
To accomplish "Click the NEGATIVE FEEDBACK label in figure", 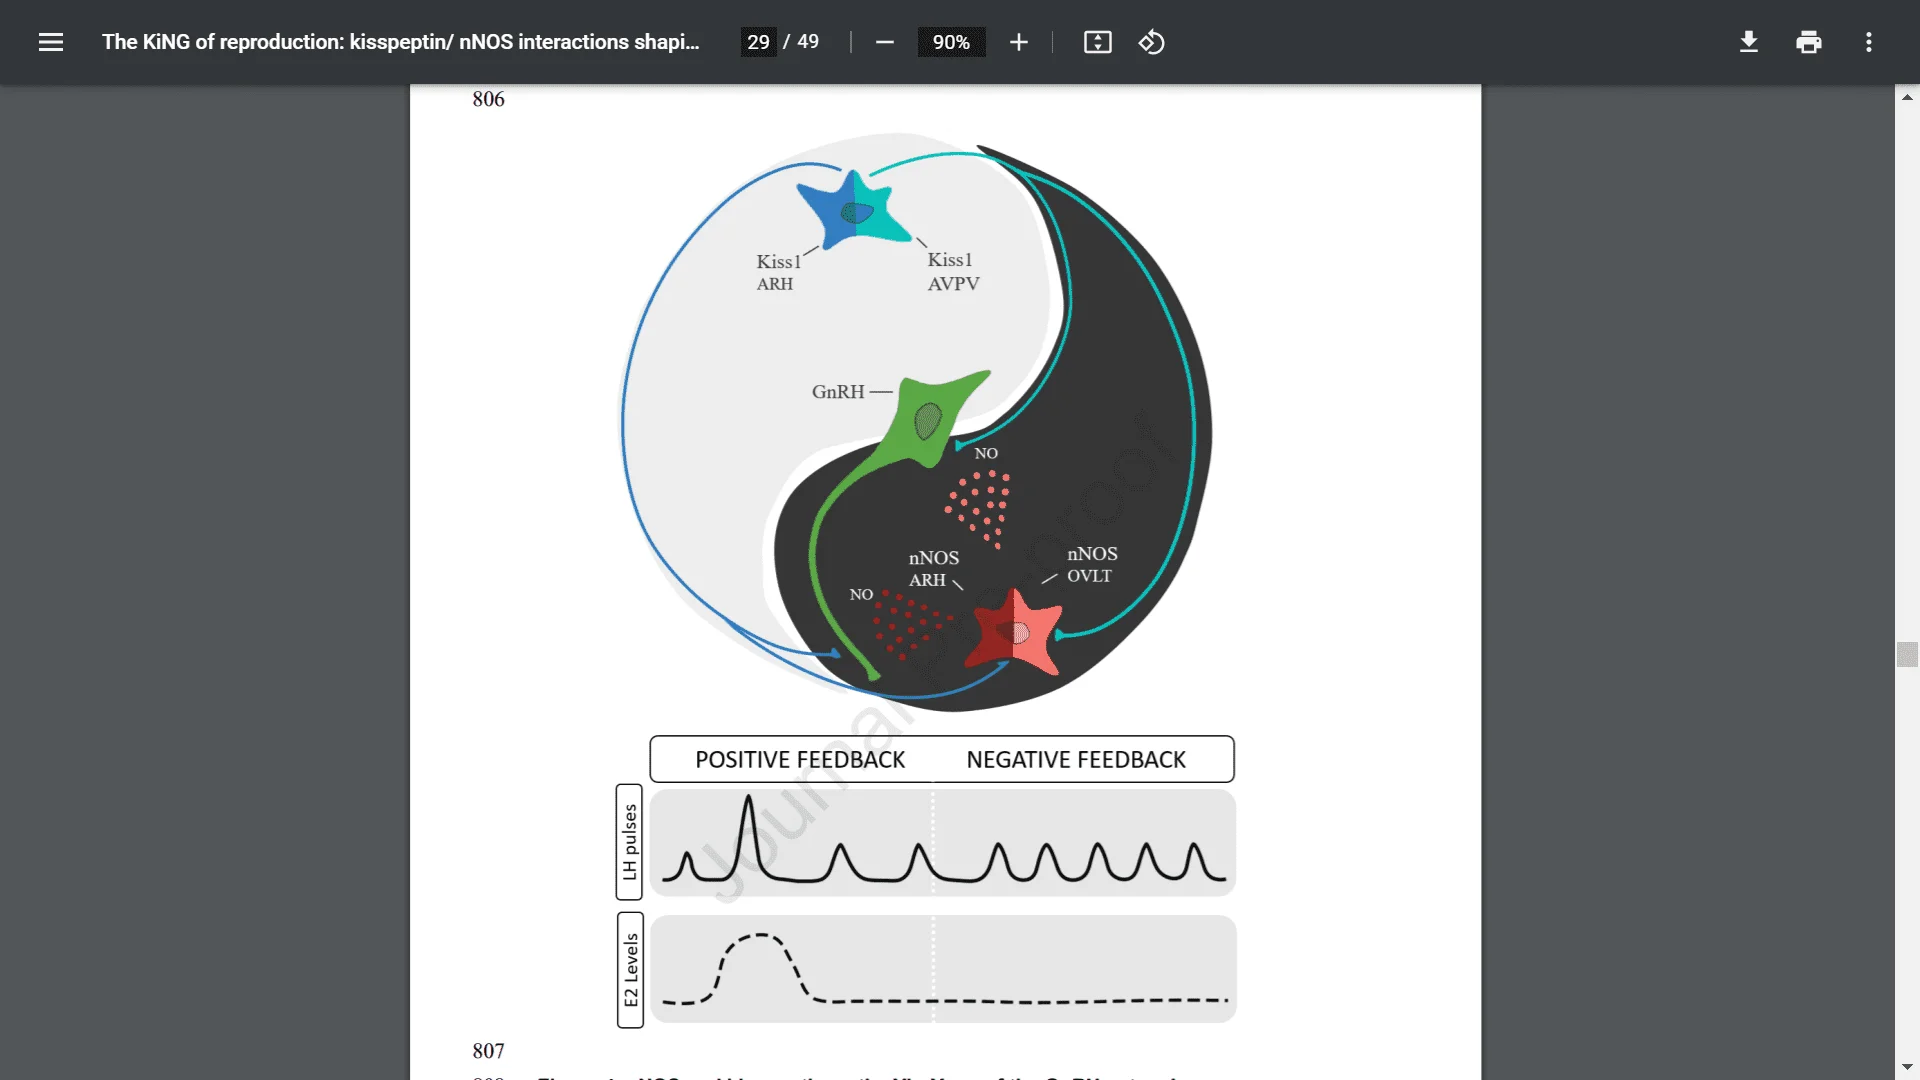I will (x=1075, y=760).
